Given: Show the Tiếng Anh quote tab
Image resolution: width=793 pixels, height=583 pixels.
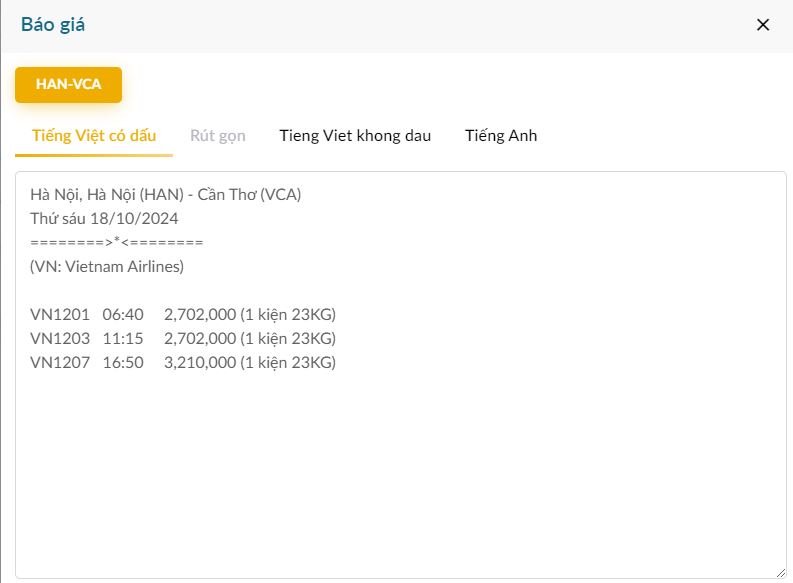Looking at the screenshot, I should point(501,136).
